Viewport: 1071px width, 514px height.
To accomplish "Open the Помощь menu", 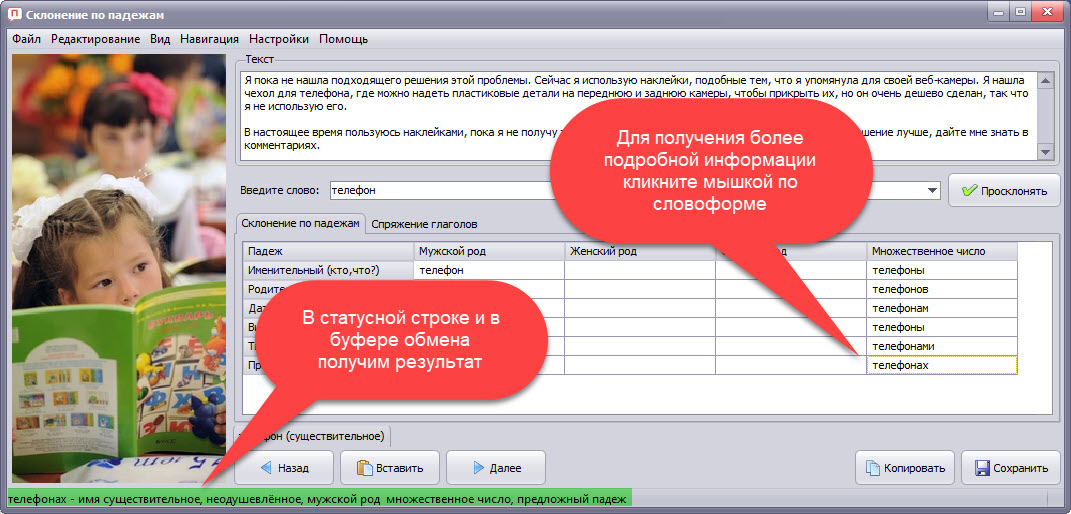I will coord(344,39).
